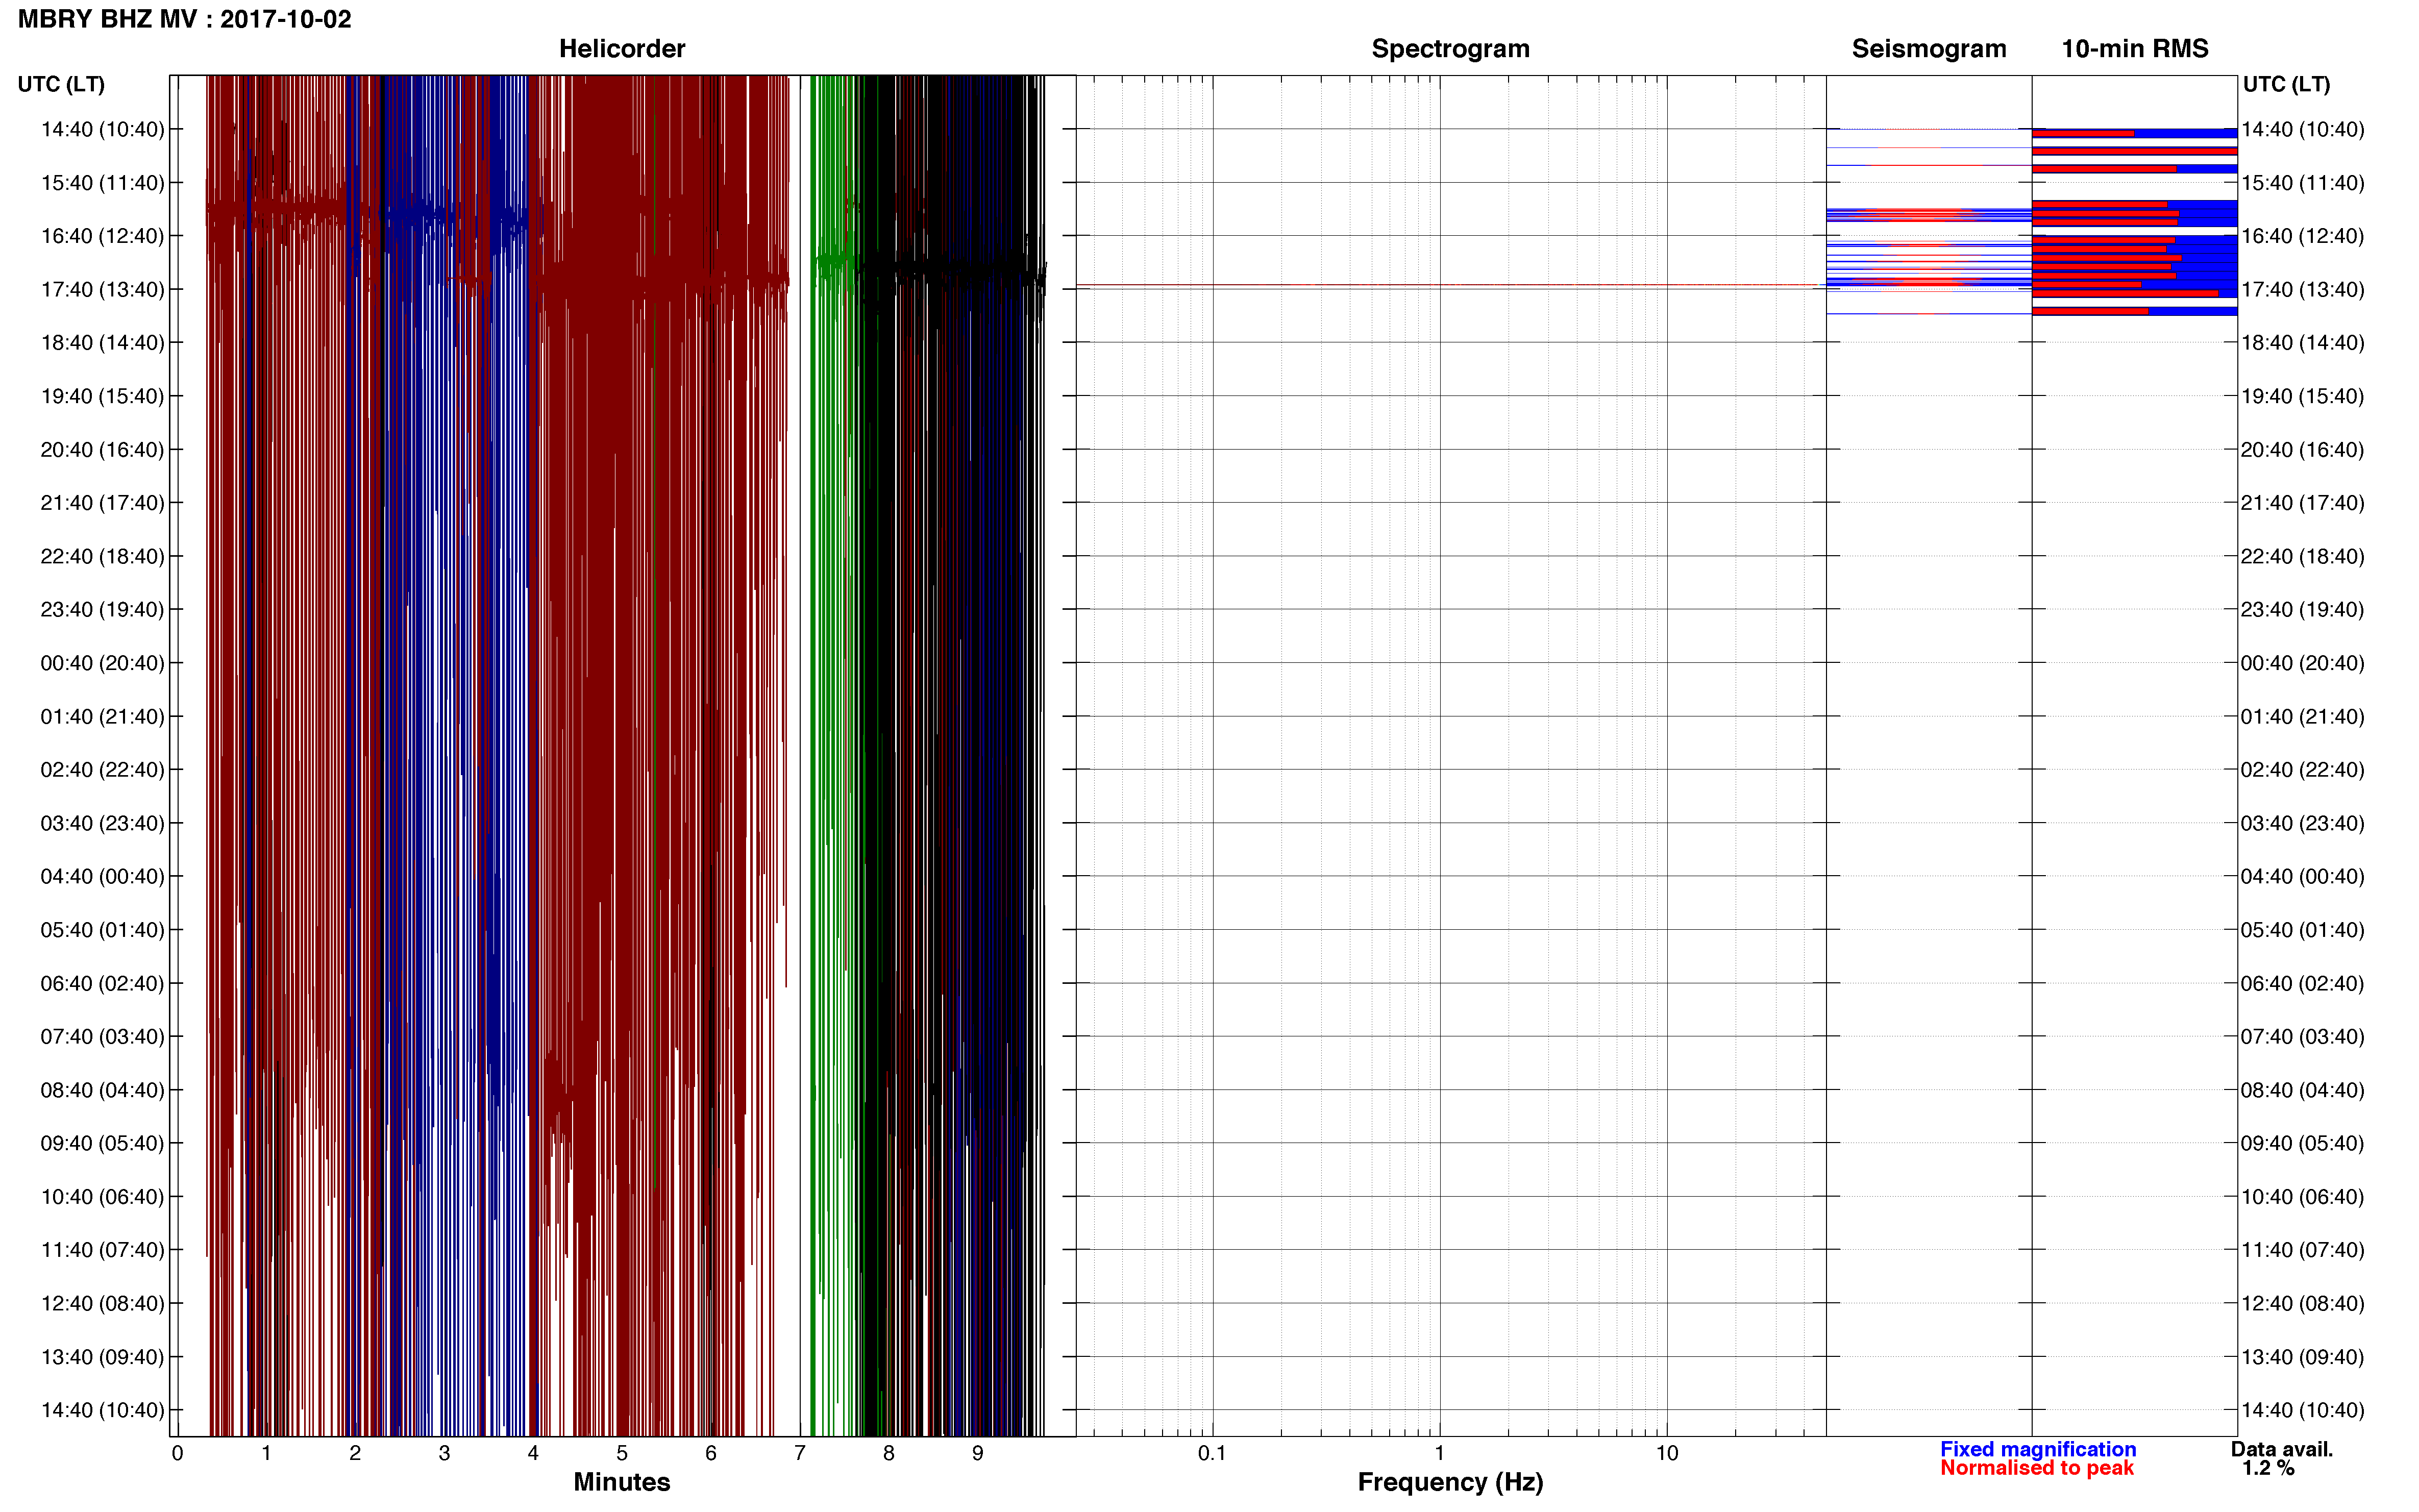
Task: Click 21:40 (17:40) on Helicorder time axis
Action: (x=102, y=503)
